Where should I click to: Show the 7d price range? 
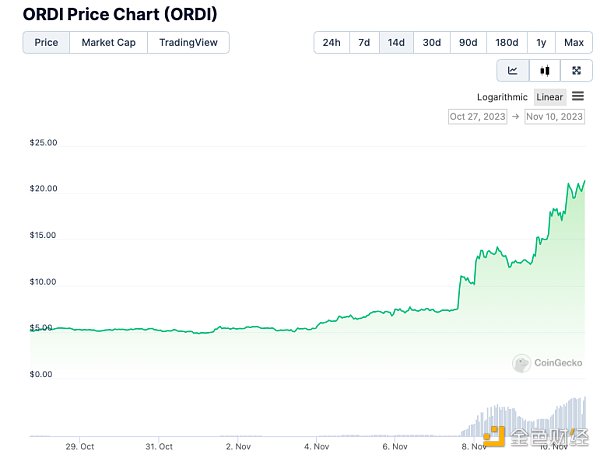[x=364, y=42]
